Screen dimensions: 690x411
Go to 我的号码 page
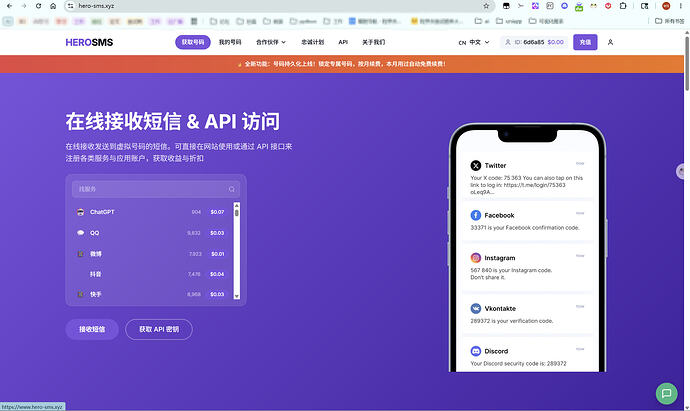pyautogui.click(x=230, y=42)
